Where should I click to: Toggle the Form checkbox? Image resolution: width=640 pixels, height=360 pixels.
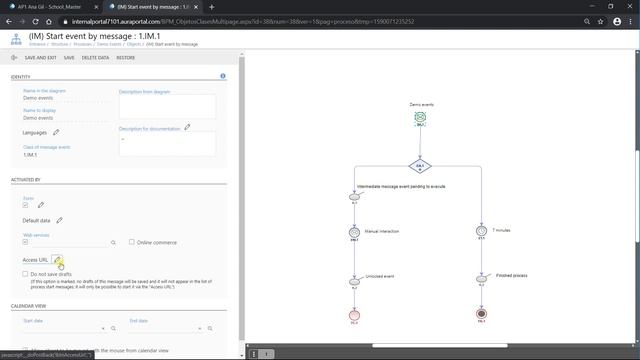pyautogui.click(x=25, y=205)
